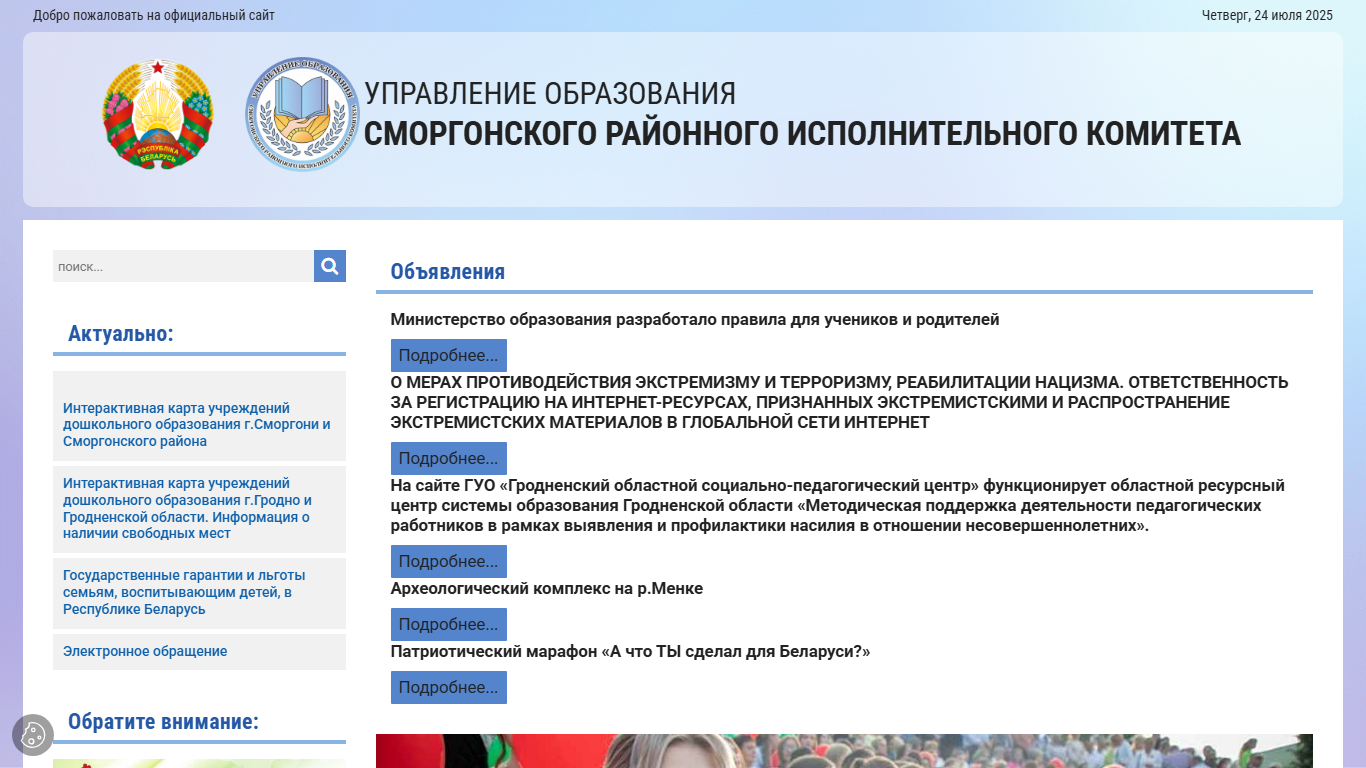Open Подробнее under the Grodno social-pedagogical center item
Screen dimensions: 1366x768
pos(449,561)
